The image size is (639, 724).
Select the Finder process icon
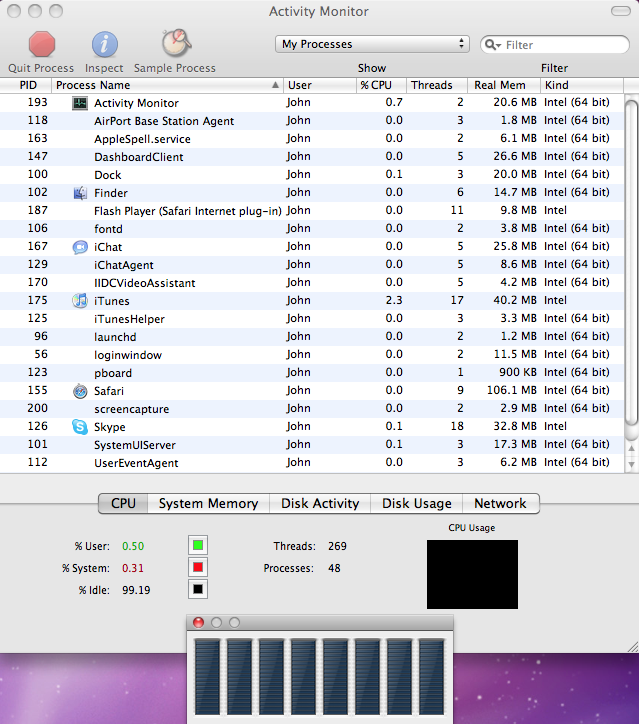click(80, 193)
